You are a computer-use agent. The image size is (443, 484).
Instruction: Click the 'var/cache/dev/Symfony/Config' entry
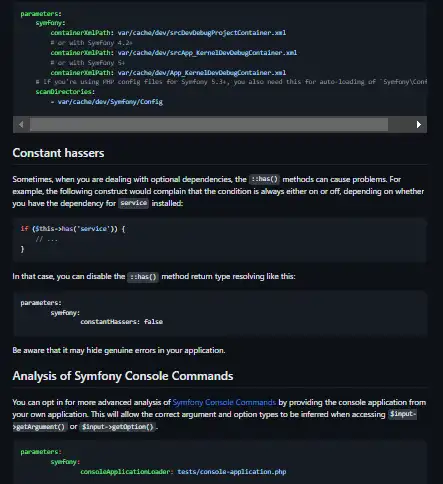110,102
